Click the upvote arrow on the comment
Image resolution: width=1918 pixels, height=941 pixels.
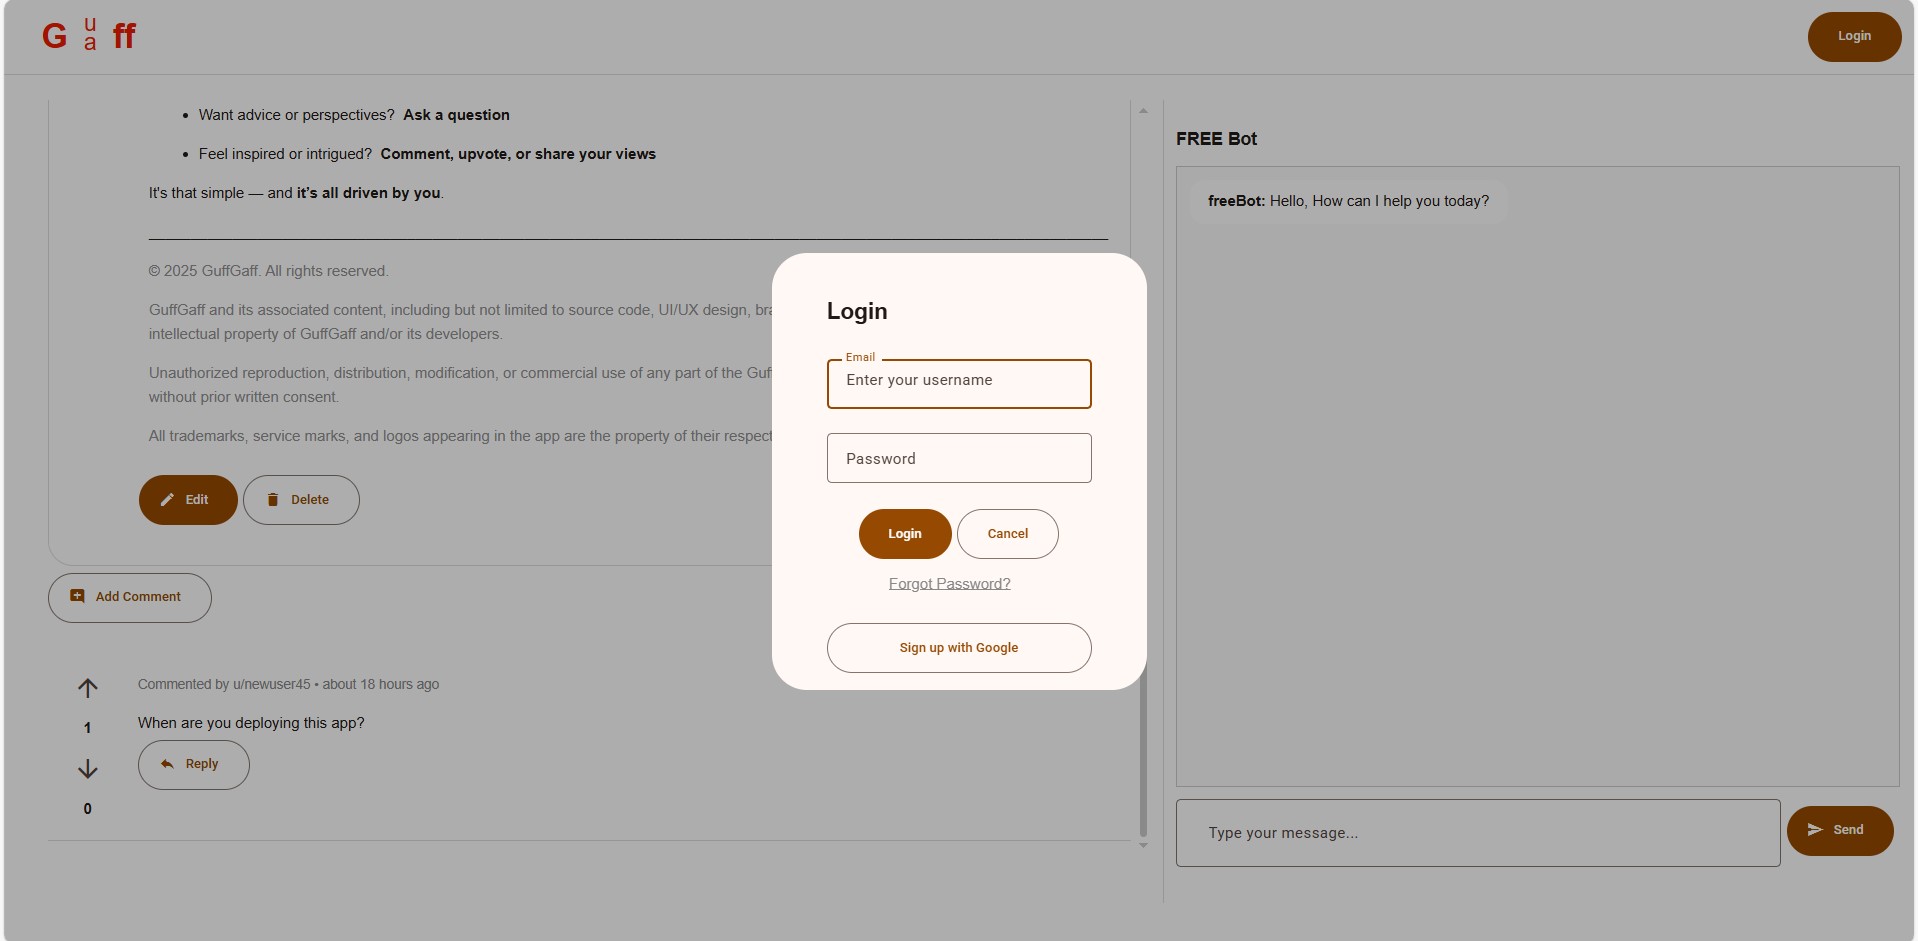88,688
